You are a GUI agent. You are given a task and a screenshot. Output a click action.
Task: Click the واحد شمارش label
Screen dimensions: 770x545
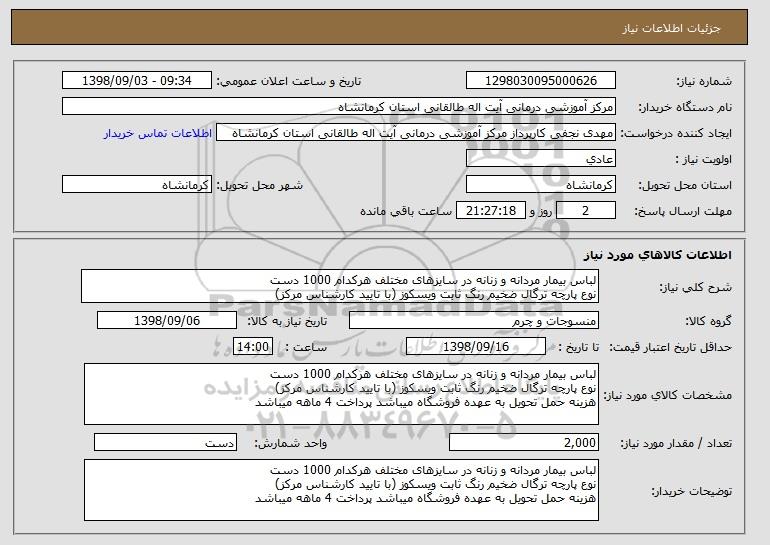pyautogui.click(x=291, y=443)
